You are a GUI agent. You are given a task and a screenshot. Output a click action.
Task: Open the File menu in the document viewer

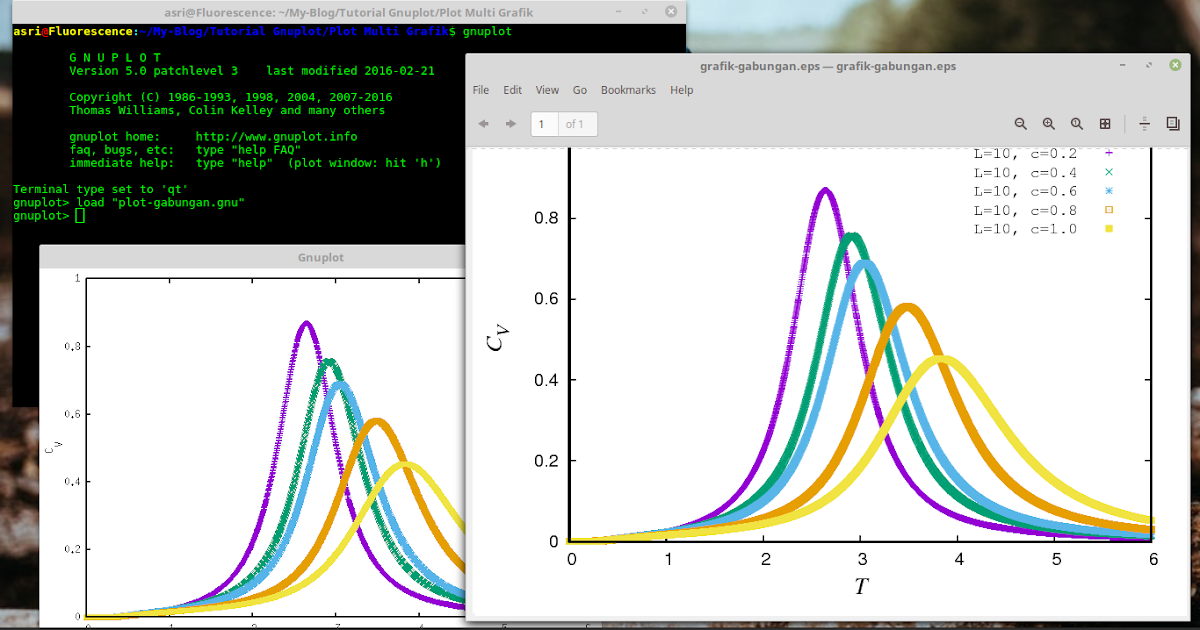(480, 90)
